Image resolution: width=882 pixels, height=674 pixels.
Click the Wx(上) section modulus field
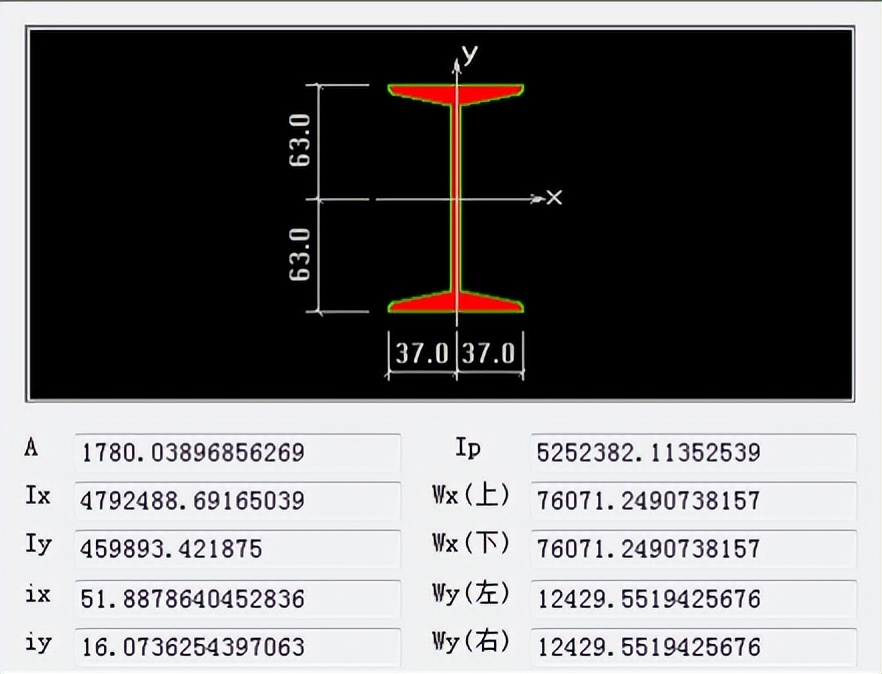pos(693,500)
